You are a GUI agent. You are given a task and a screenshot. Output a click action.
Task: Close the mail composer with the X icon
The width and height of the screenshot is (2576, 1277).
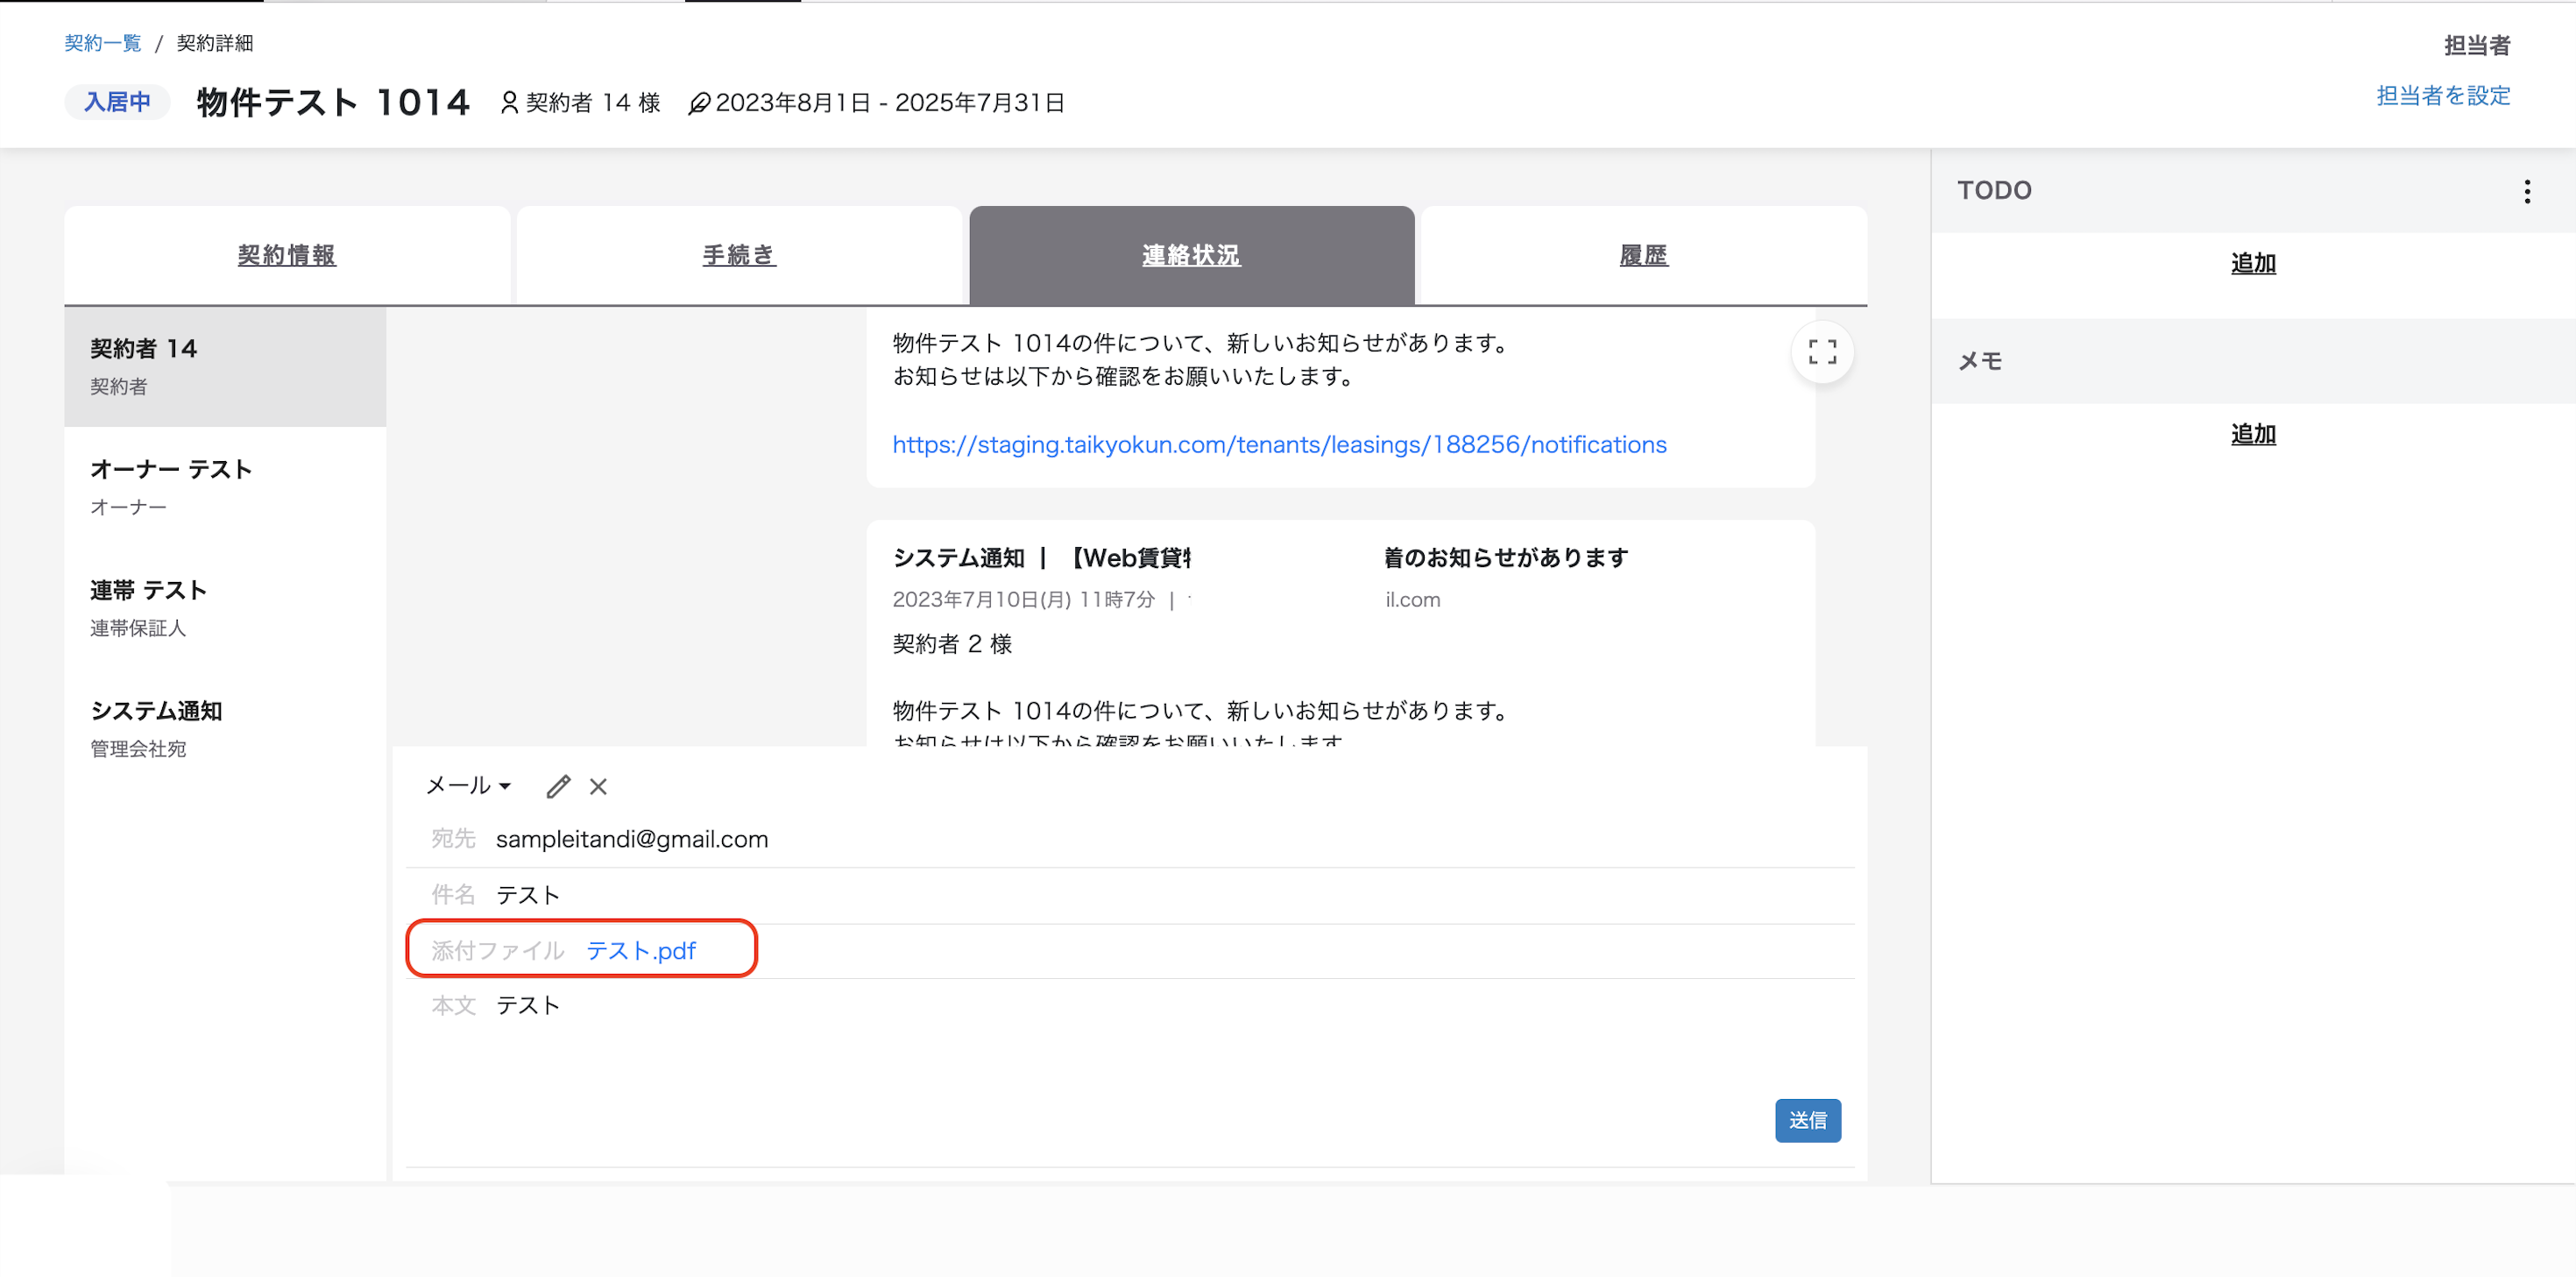598,787
